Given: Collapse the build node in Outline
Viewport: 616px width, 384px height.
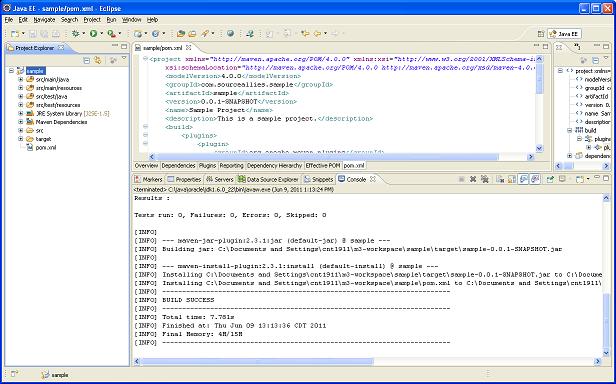Looking at the screenshot, I should click(570, 130).
